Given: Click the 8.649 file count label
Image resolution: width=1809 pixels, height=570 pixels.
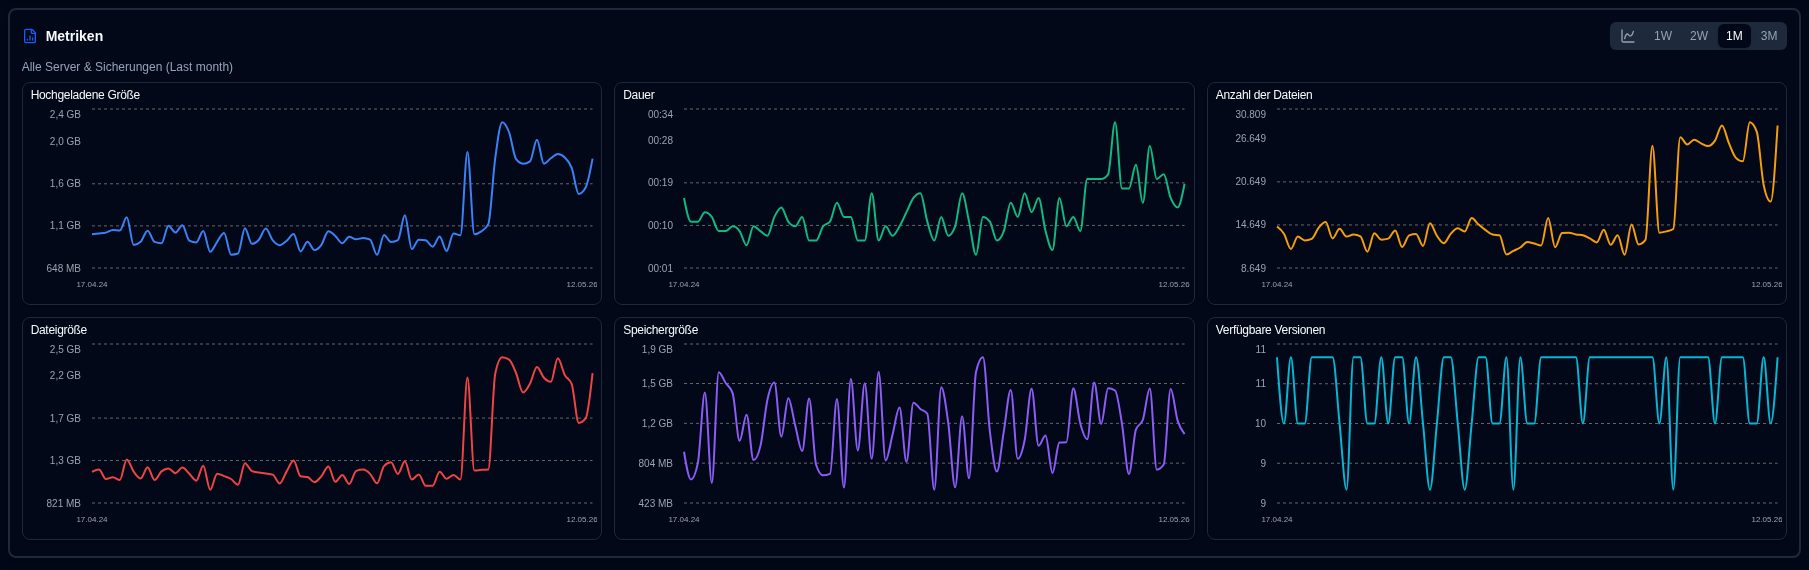Looking at the screenshot, I should 1253,269.
